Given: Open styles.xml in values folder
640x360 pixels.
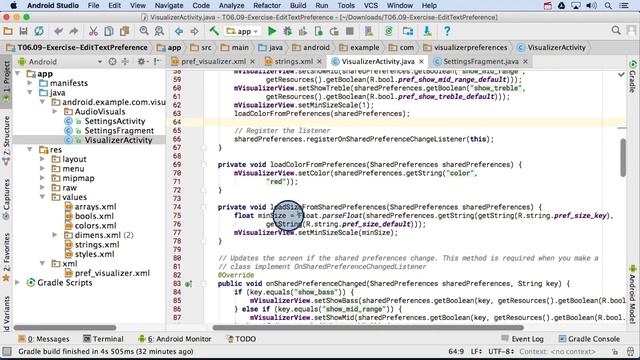Looking at the screenshot, I should pos(95,254).
